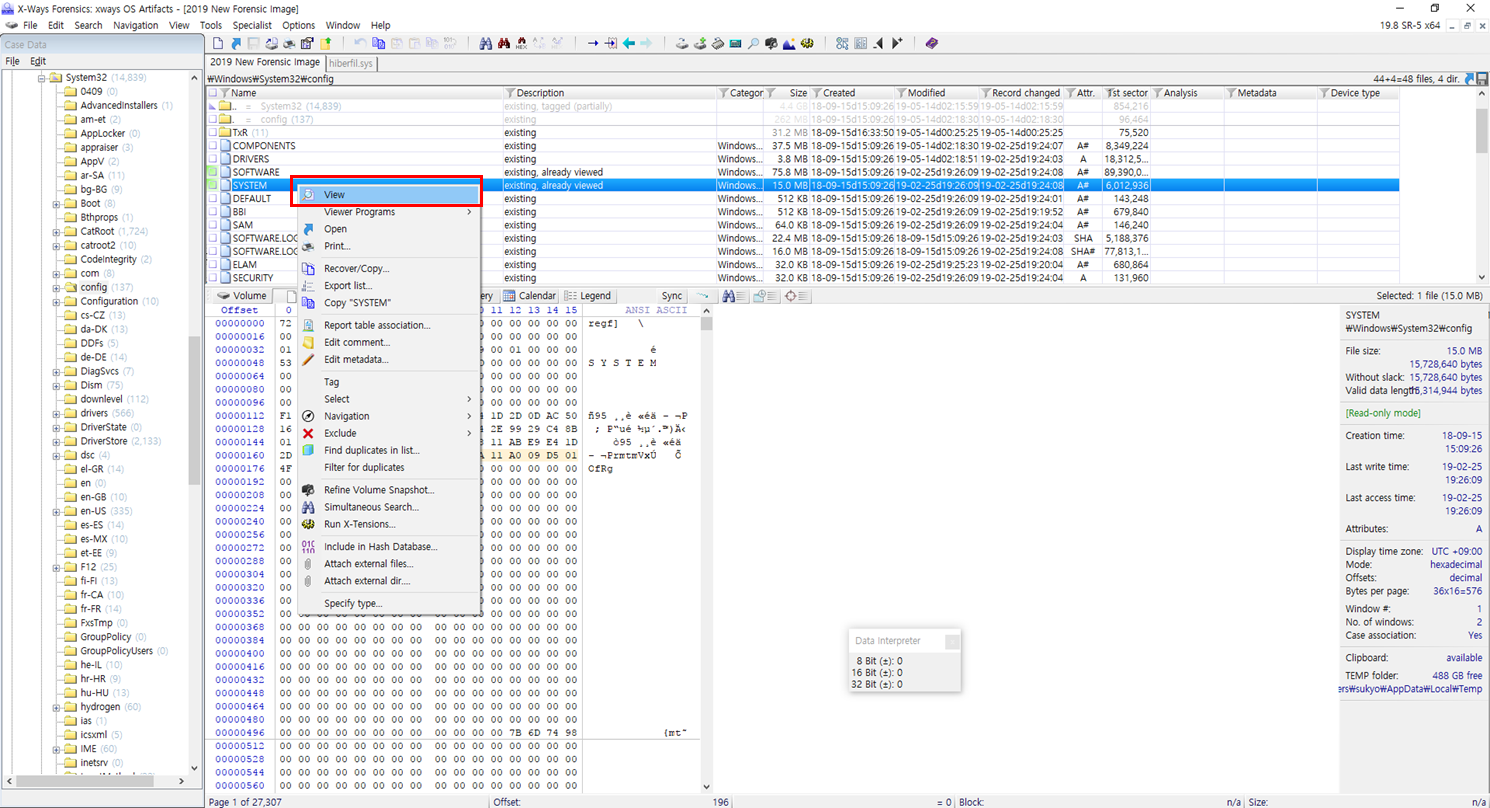Image resolution: width=1490 pixels, height=808 pixels.
Task: Click the Find Hex Values icon
Action: (x=521, y=44)
